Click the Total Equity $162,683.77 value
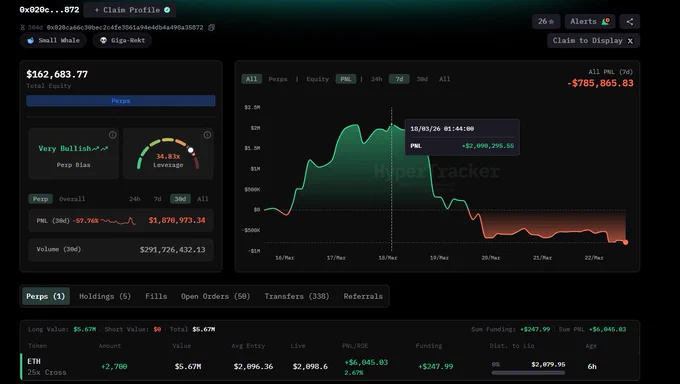The width and height of the screenshot is (680, 384). click(x=57, y=74)
